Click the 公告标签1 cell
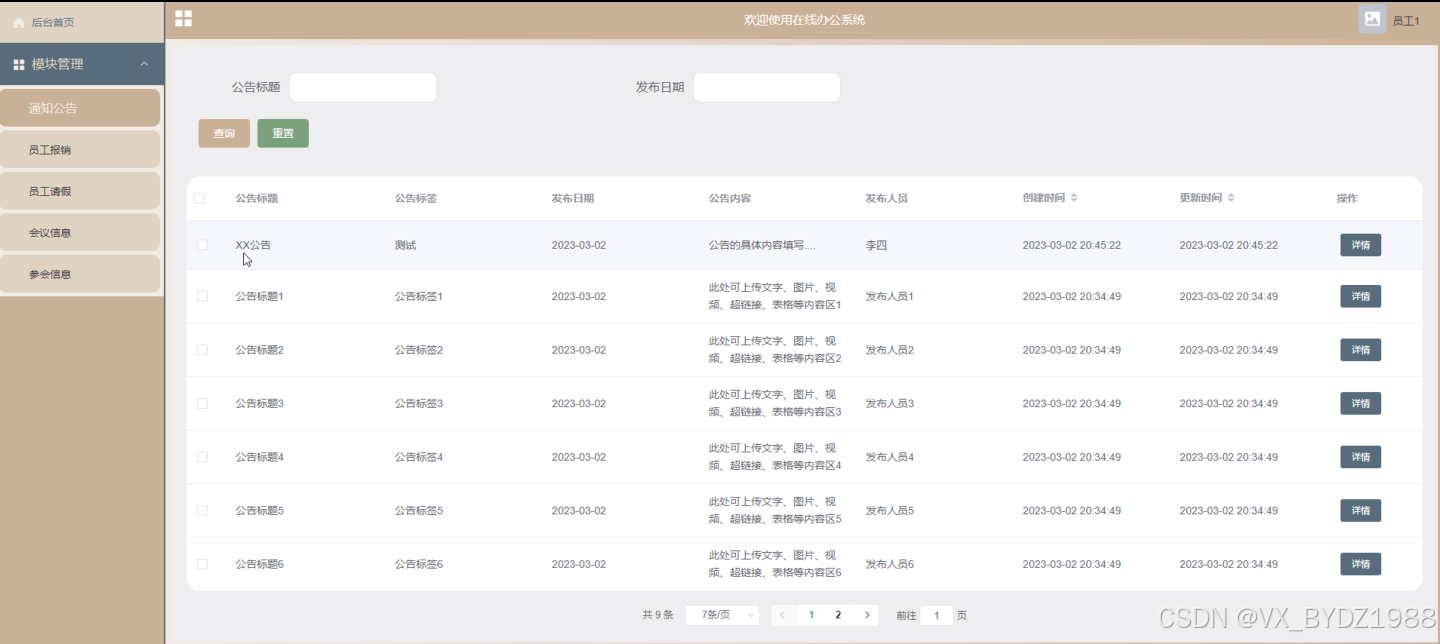The height and width of the screenshot is (644, 1440). pyautogui.click(x=418, y=296)
